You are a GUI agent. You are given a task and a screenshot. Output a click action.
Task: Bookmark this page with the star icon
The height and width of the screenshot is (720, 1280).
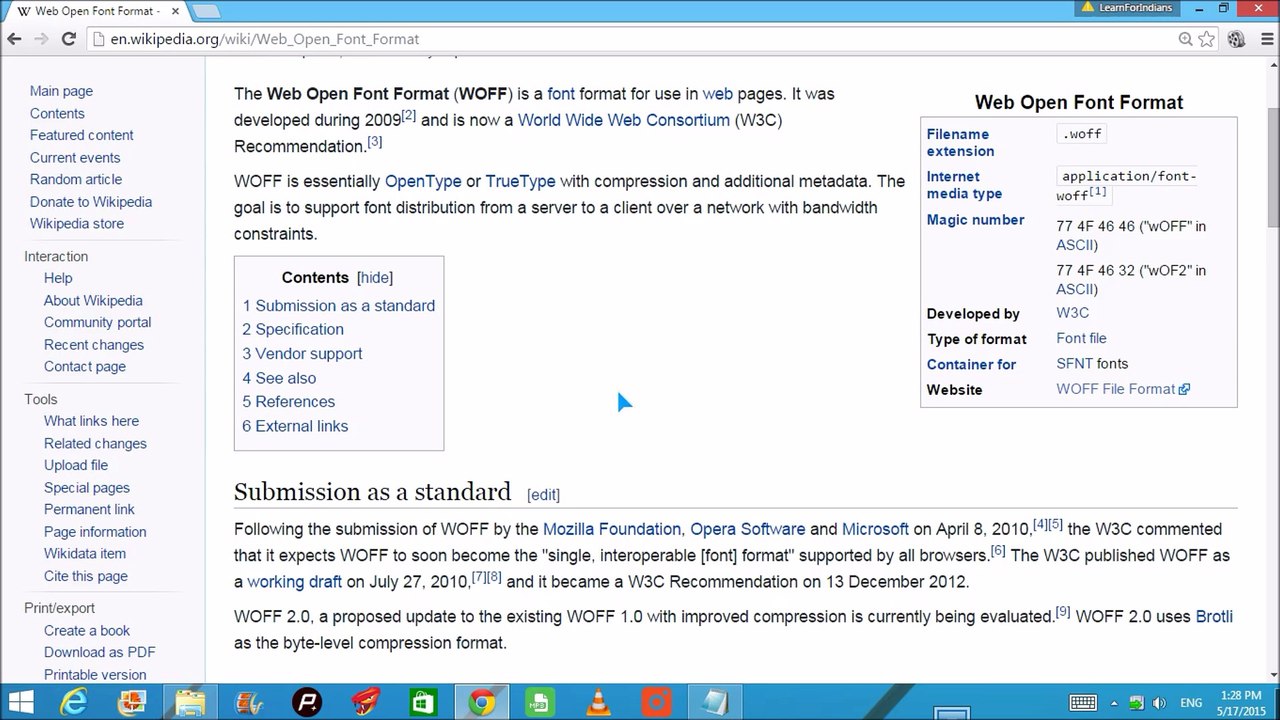[x=1207, y=39]
